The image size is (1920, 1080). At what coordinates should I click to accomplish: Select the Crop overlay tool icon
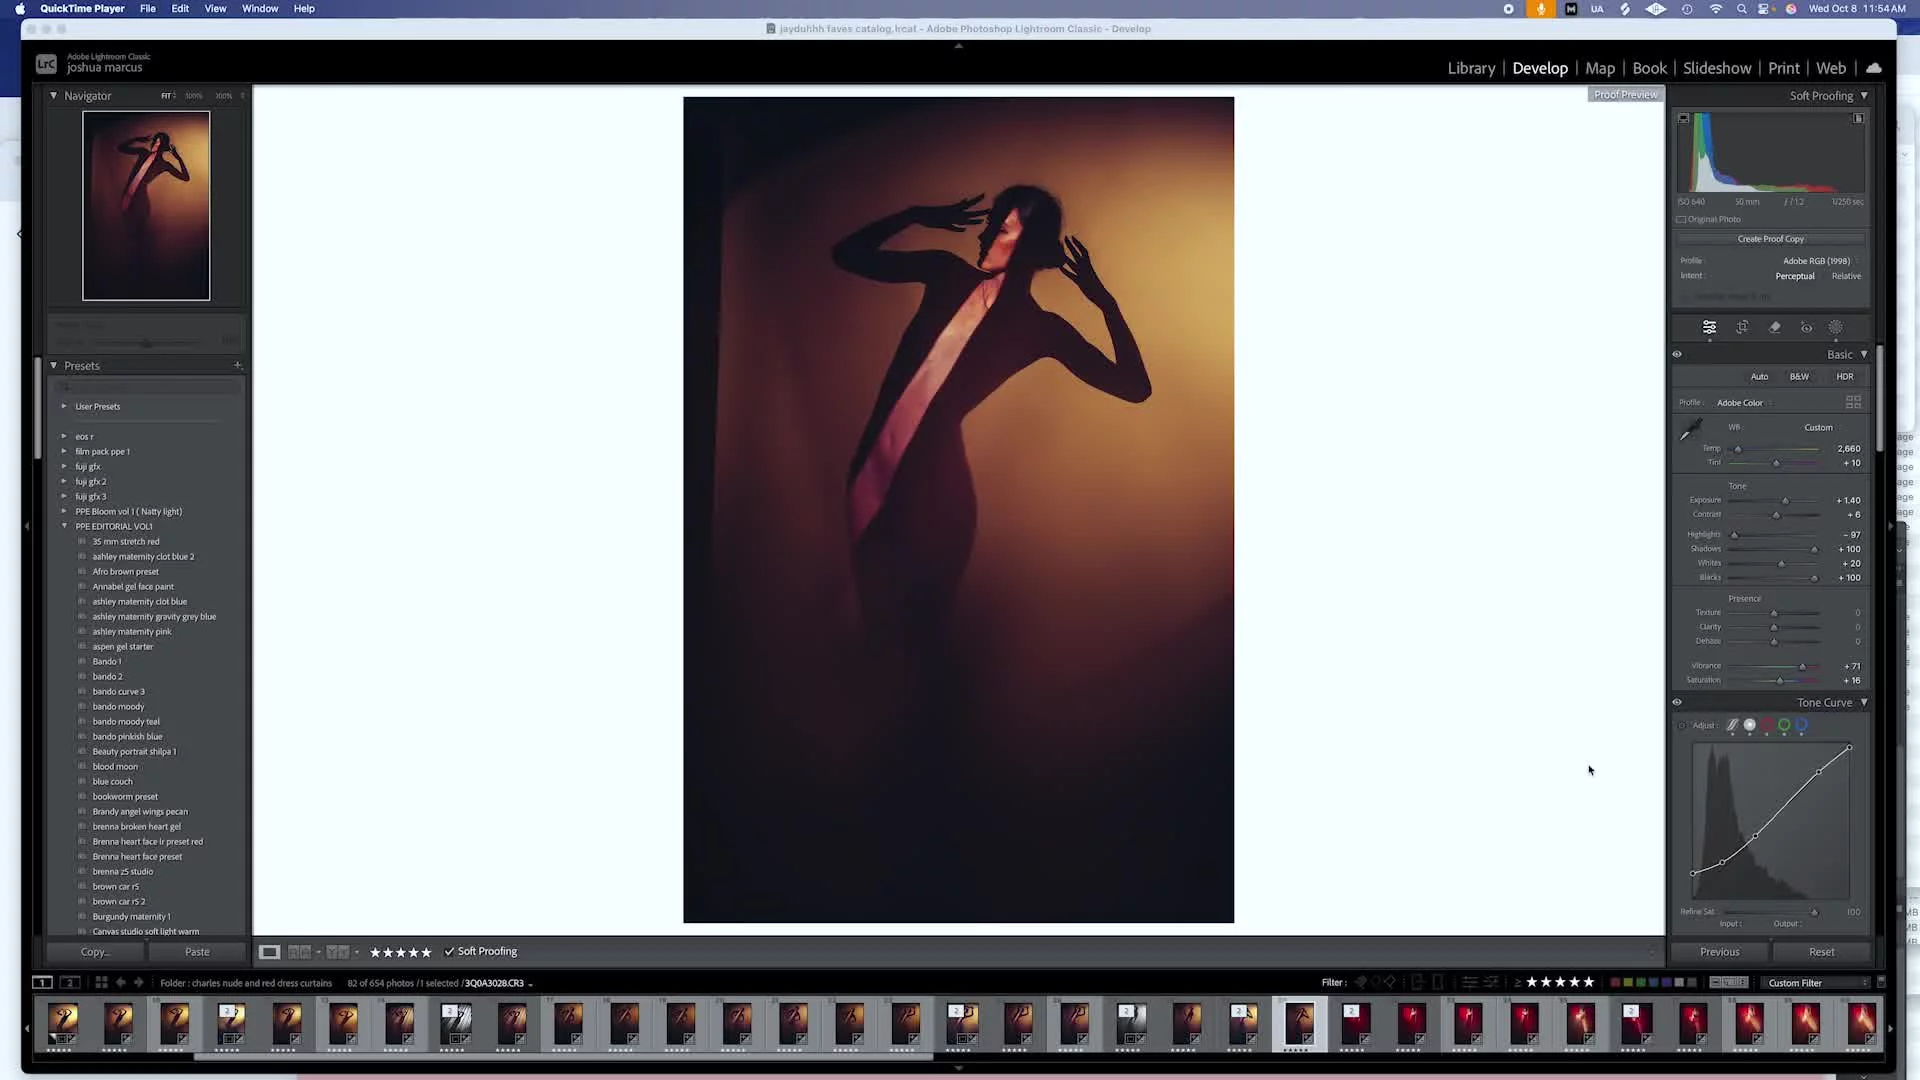point(1742,327)
